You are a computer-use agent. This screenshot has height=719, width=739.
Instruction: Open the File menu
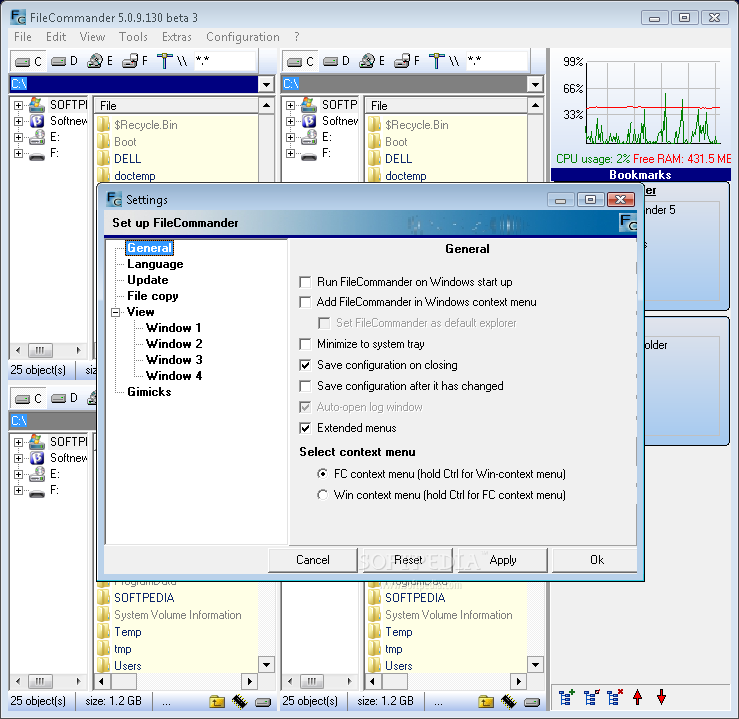[23, 37]
